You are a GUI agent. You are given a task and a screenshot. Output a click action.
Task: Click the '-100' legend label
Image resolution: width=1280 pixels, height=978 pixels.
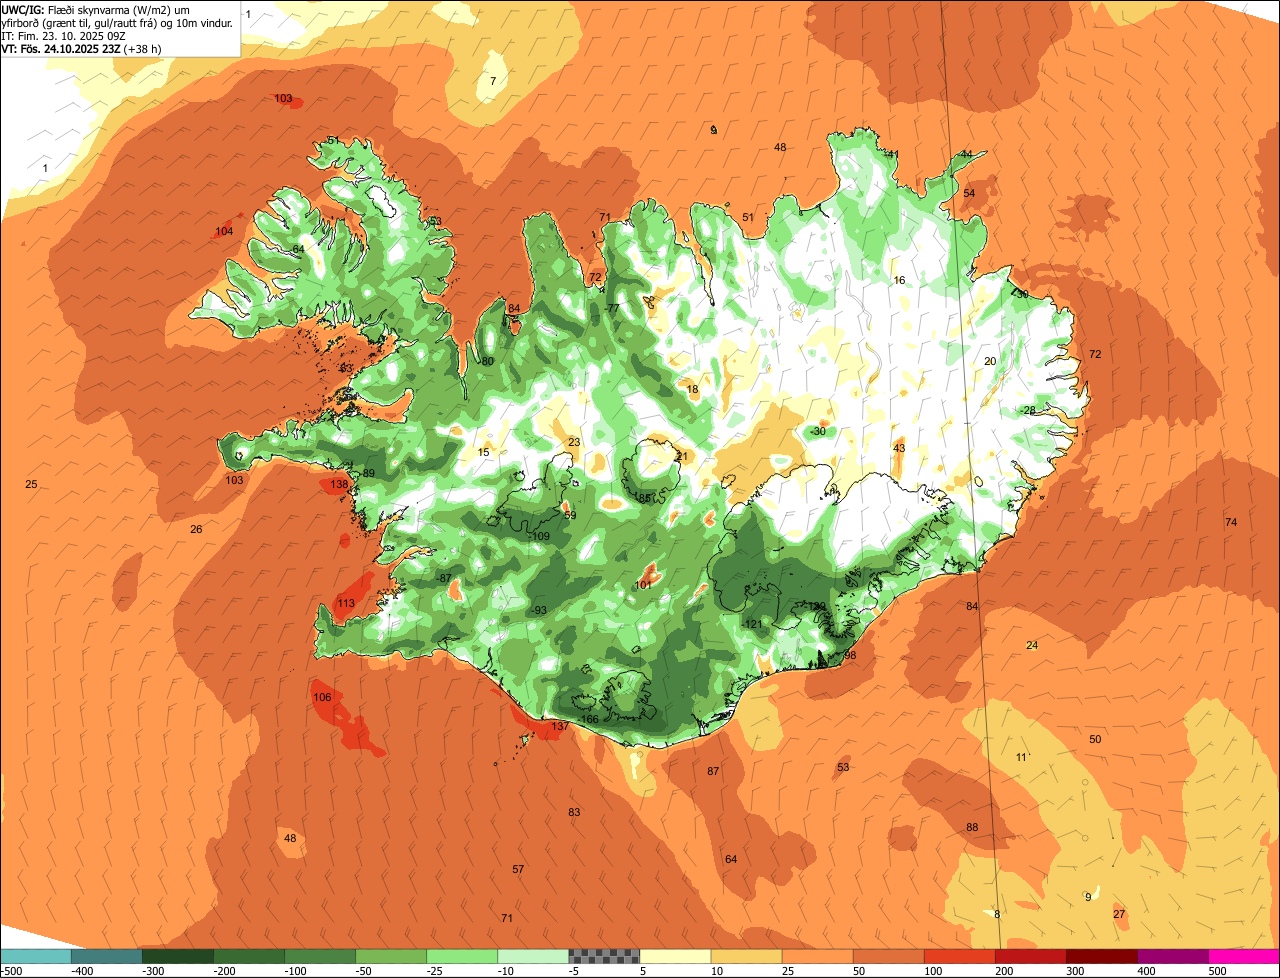(x=295, y=971)
